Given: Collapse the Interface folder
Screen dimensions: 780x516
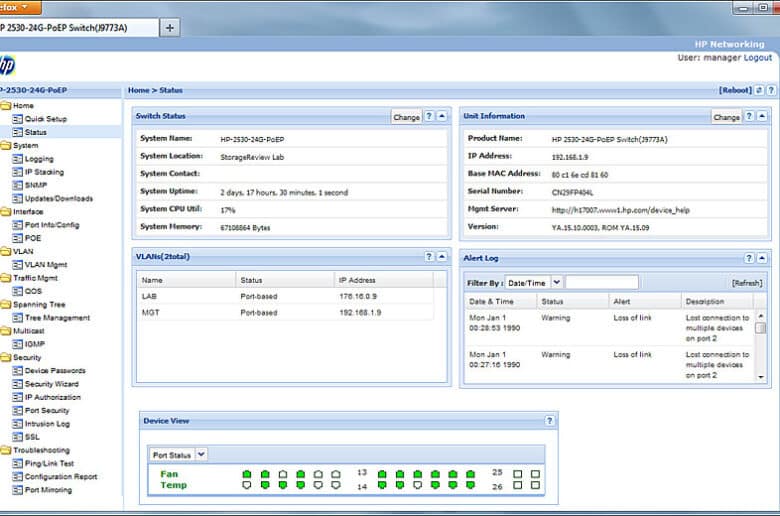Looking at the screenshot, I should click(5, 211).
